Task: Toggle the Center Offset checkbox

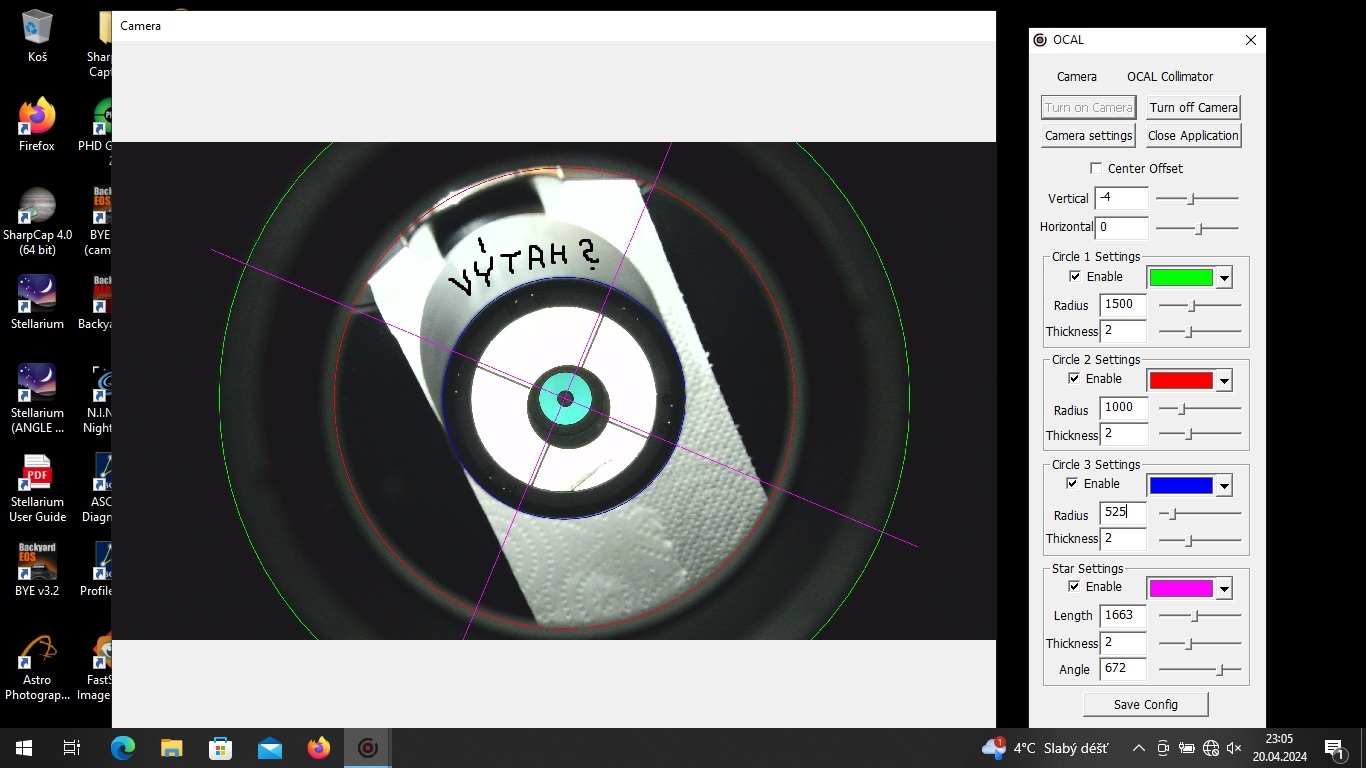Action: pos(1096,168)
